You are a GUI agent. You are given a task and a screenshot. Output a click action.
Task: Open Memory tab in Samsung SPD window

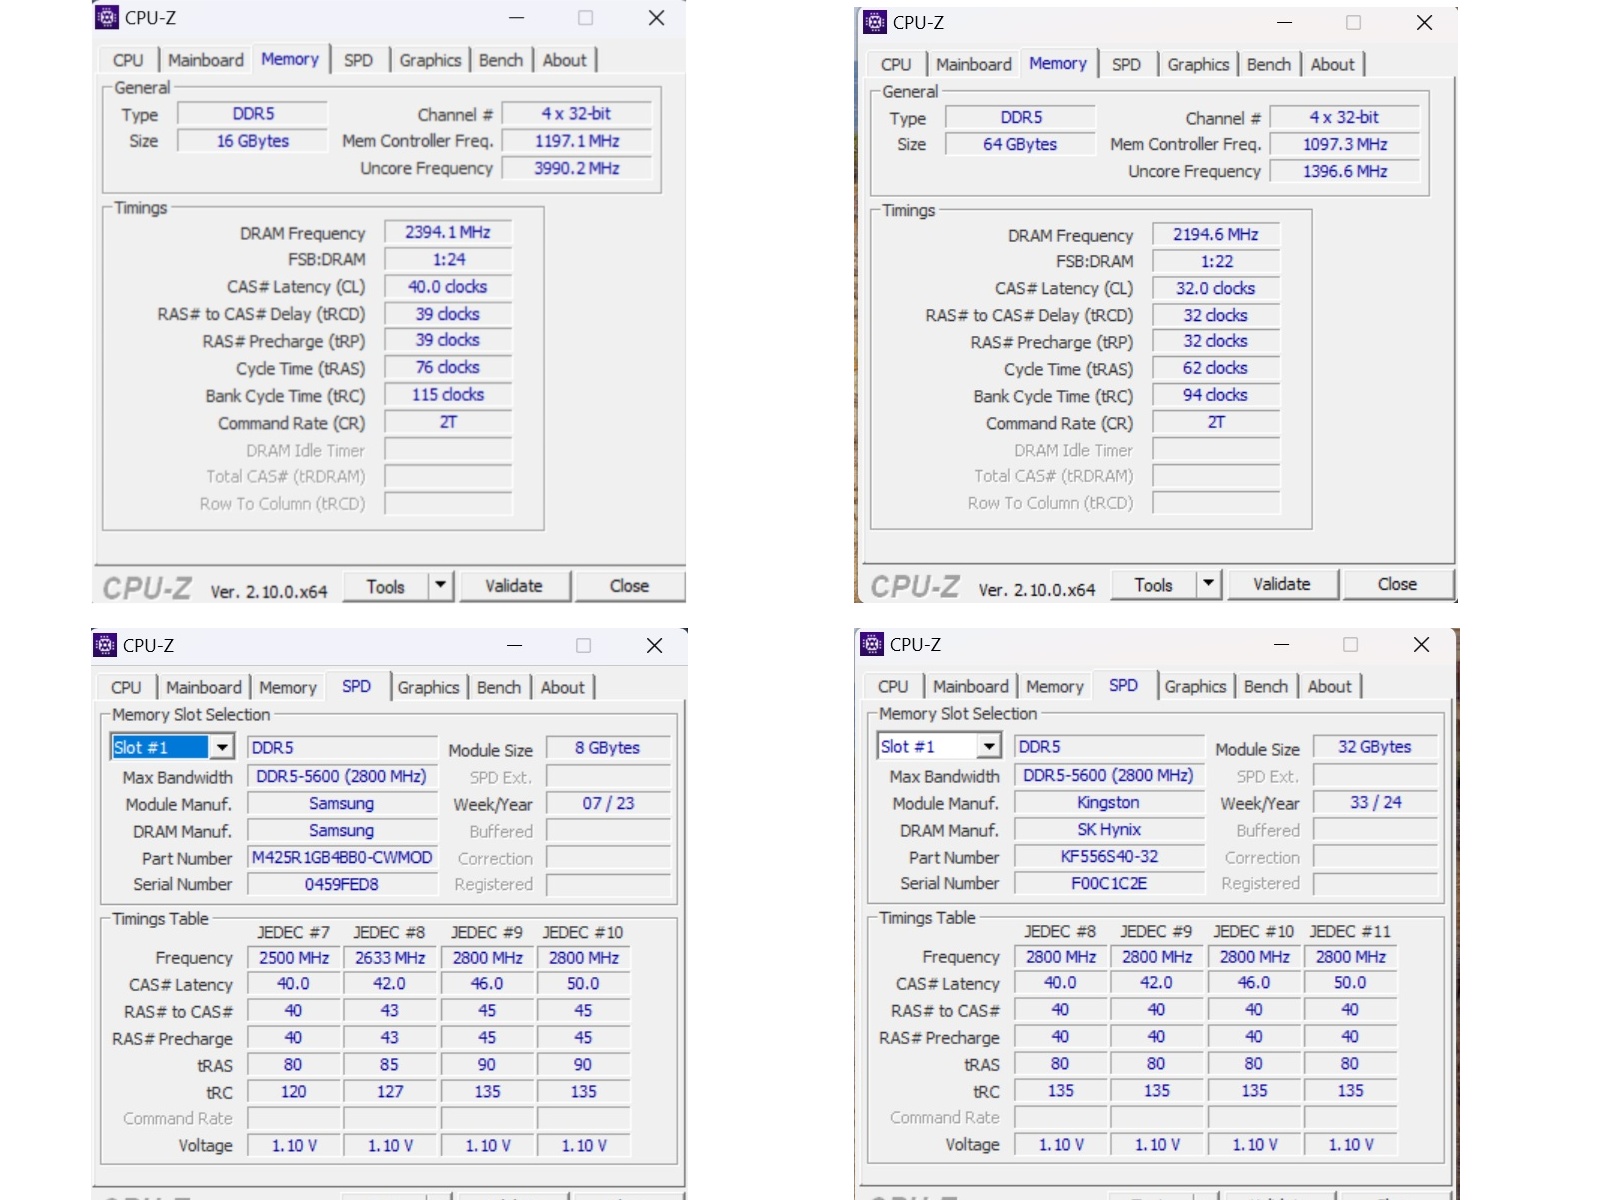(288, 687)
